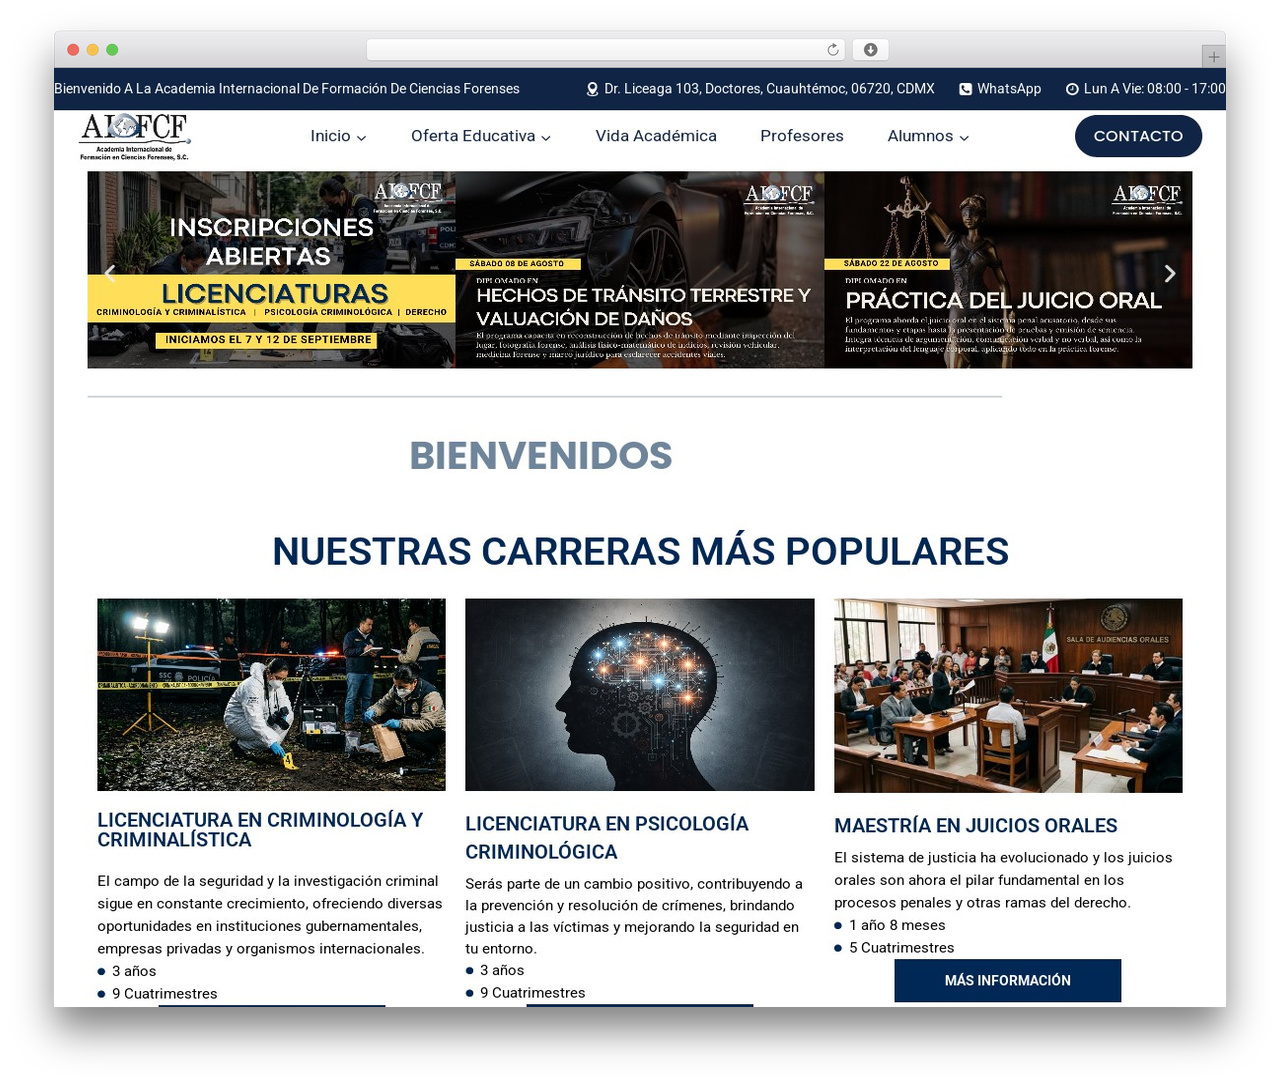Screen dimensions: 1280x1084
Task: Advance to the next carousel slide
Action: [x=1170, y=273]
